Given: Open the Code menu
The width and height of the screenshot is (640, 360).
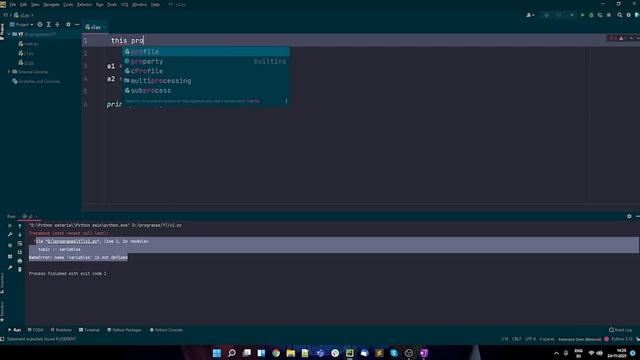Looking at the screenshot, I should click(68, 4).
